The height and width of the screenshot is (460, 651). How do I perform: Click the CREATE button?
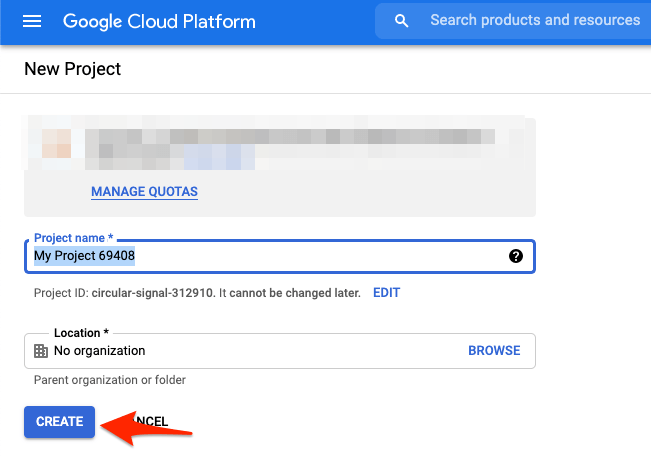[x=59, y=422]
